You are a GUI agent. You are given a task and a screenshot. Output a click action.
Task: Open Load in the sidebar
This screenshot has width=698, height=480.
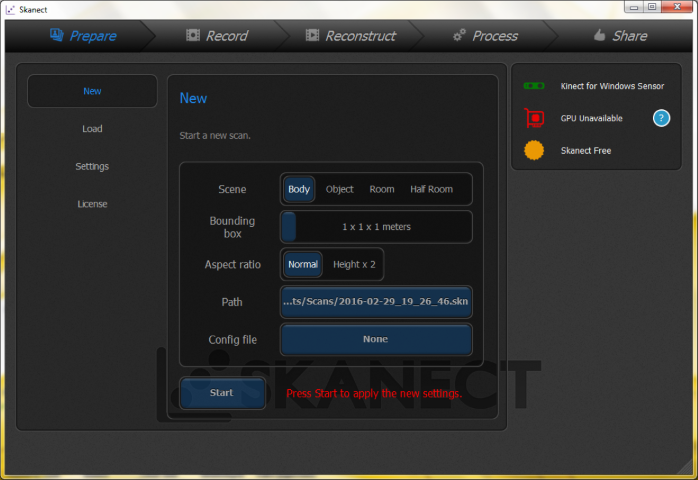coord(92,129)
